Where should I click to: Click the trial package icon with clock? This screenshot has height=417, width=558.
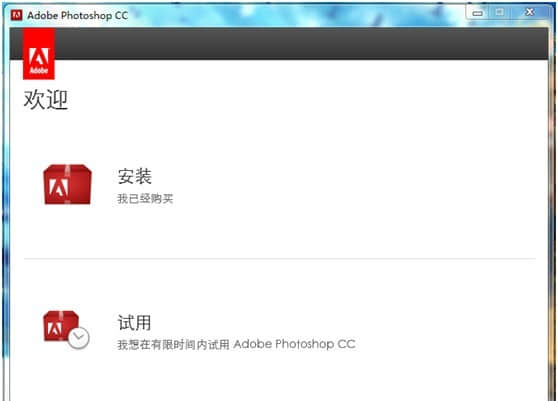coord(66,330)
